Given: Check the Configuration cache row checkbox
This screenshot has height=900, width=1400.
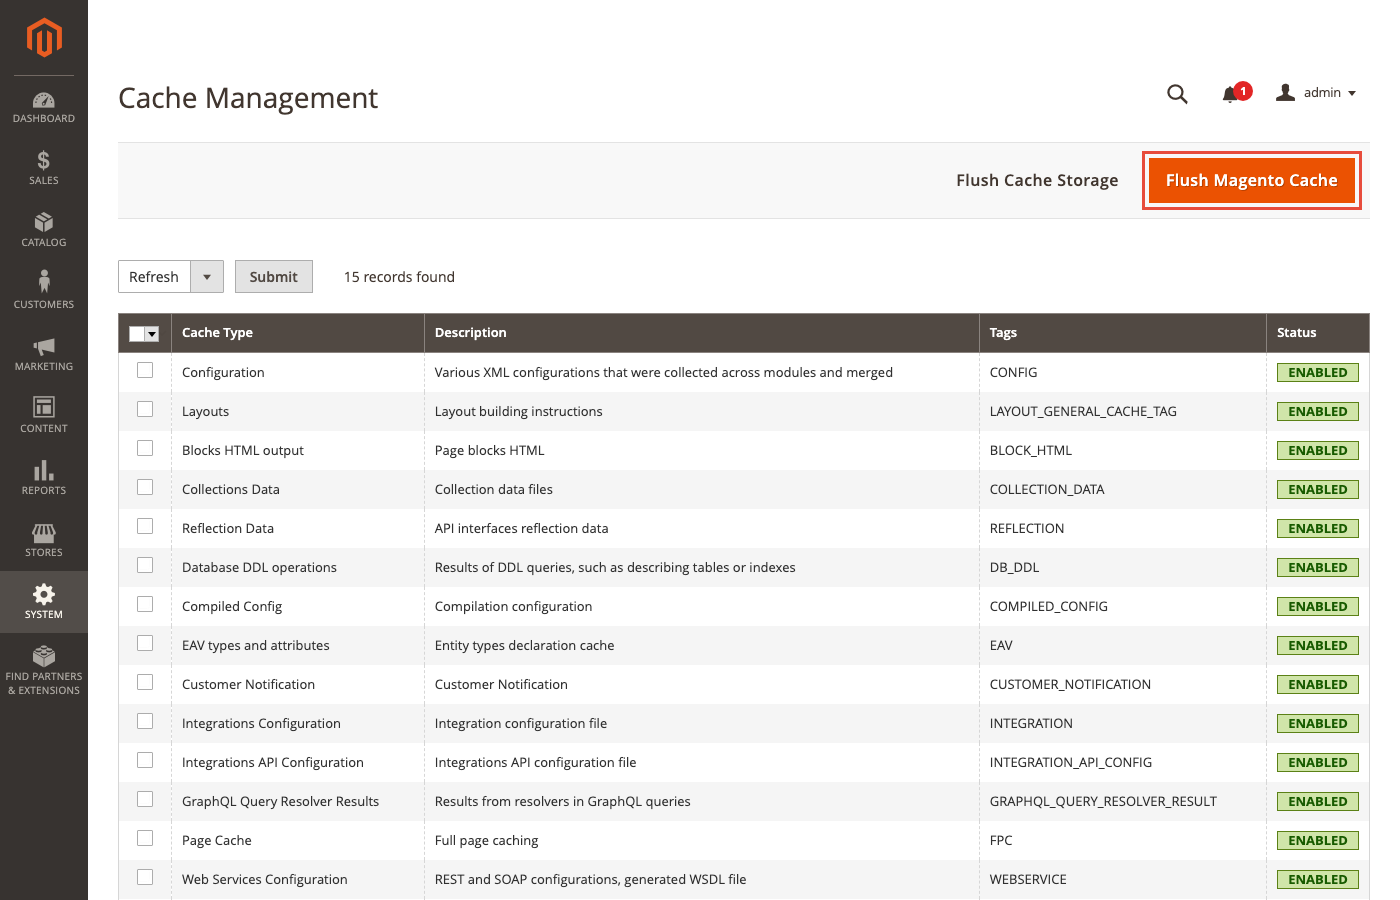Looking at the screenshot, I should point(145,370).
